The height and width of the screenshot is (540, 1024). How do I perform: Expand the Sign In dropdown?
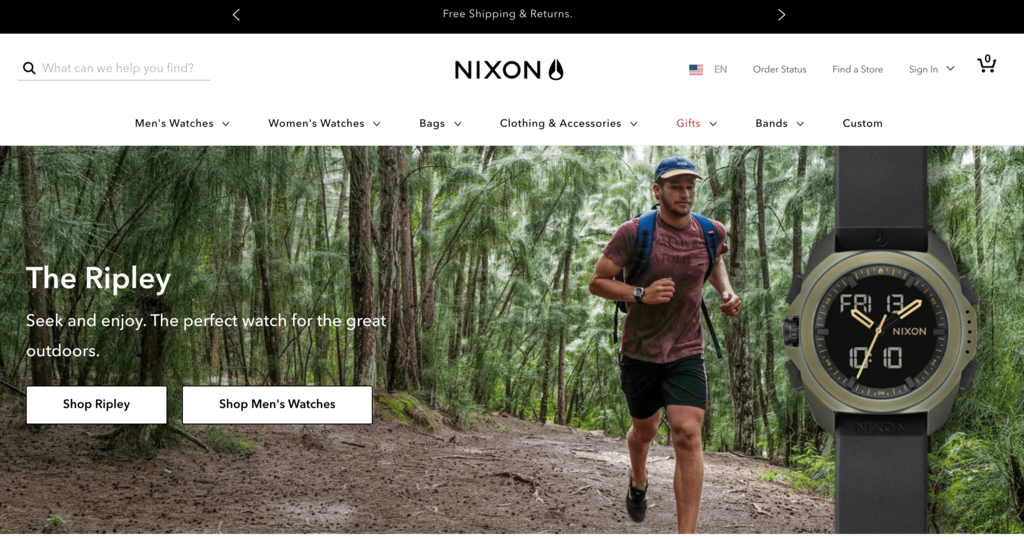pos(931,69)
